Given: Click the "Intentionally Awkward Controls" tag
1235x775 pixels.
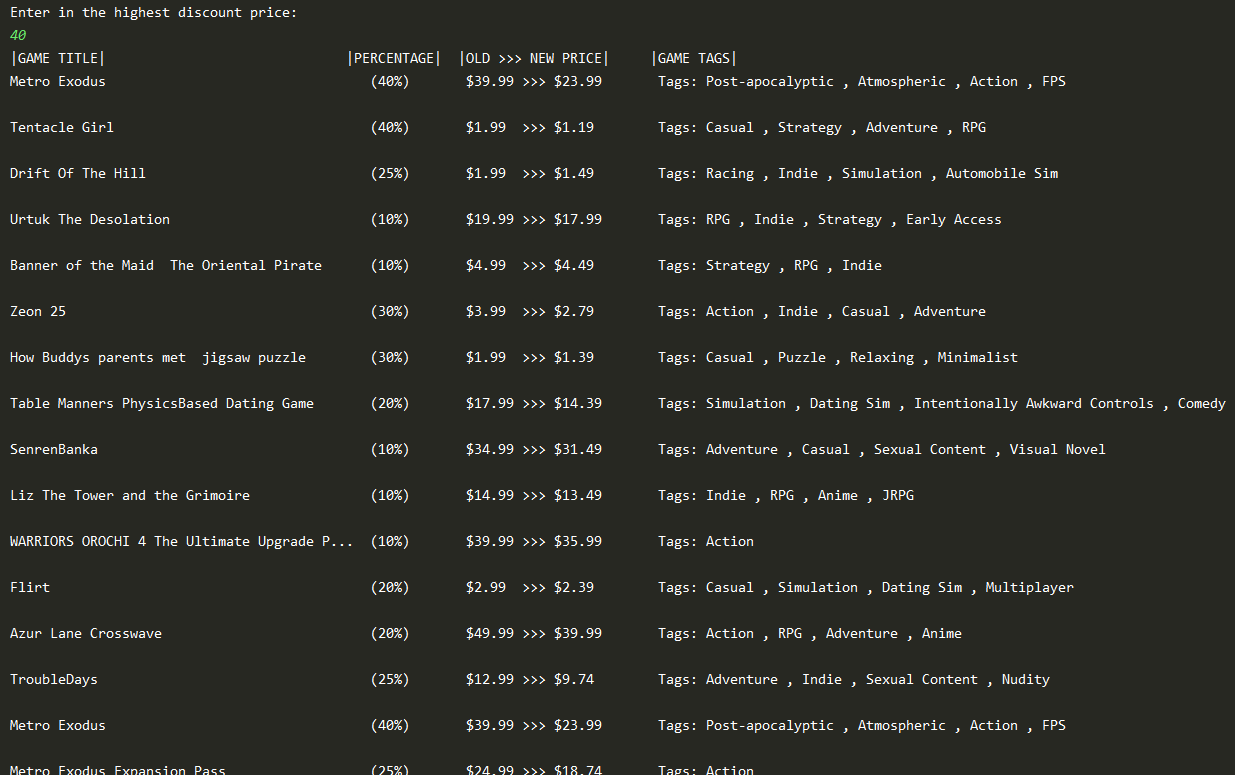Looking at the screenshot, I should 1034,403.
